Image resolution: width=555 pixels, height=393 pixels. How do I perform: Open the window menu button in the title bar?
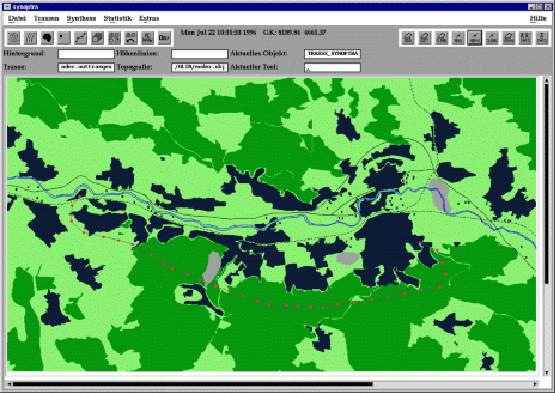(x=7, y=7)
